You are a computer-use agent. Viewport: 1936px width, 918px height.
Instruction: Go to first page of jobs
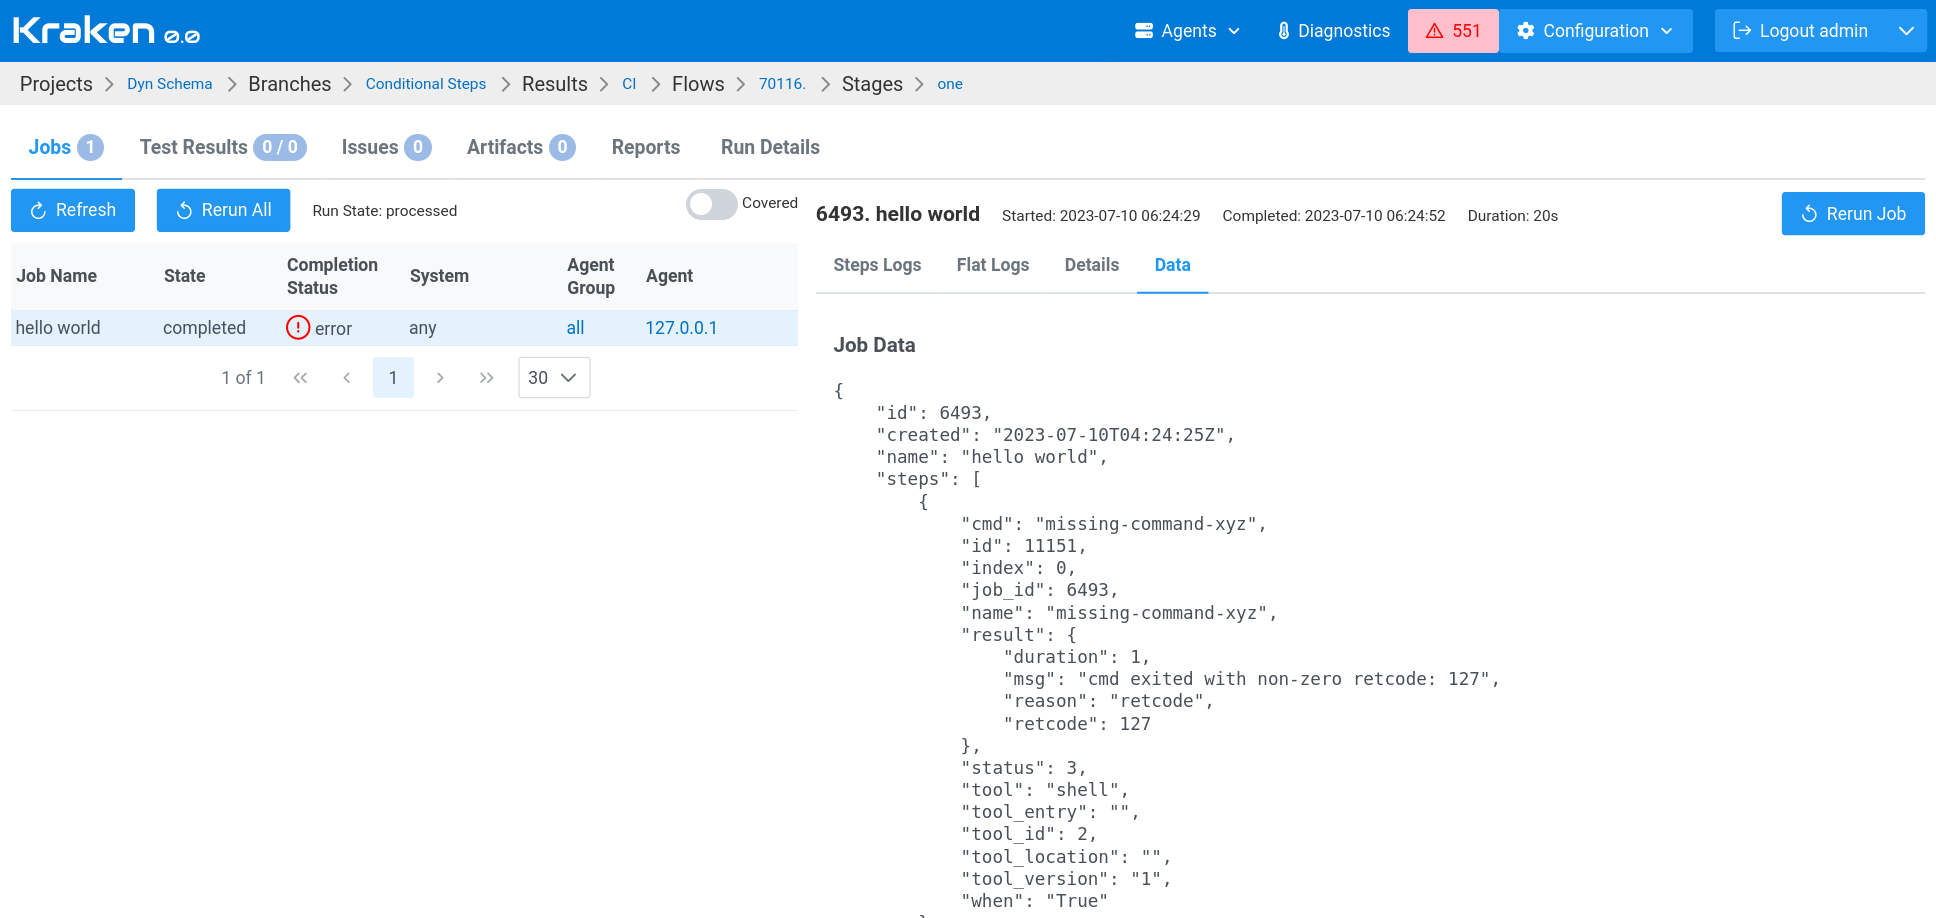[300, 377]
